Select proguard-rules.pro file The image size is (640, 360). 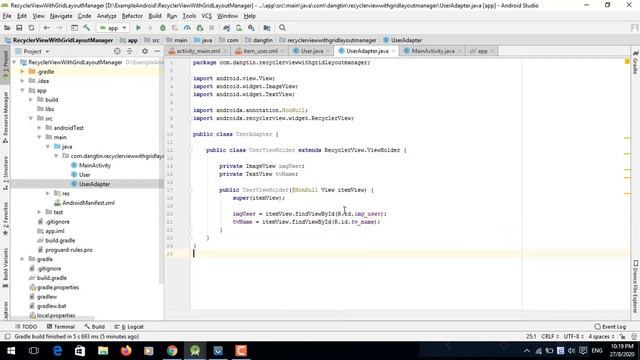(69, 250)
